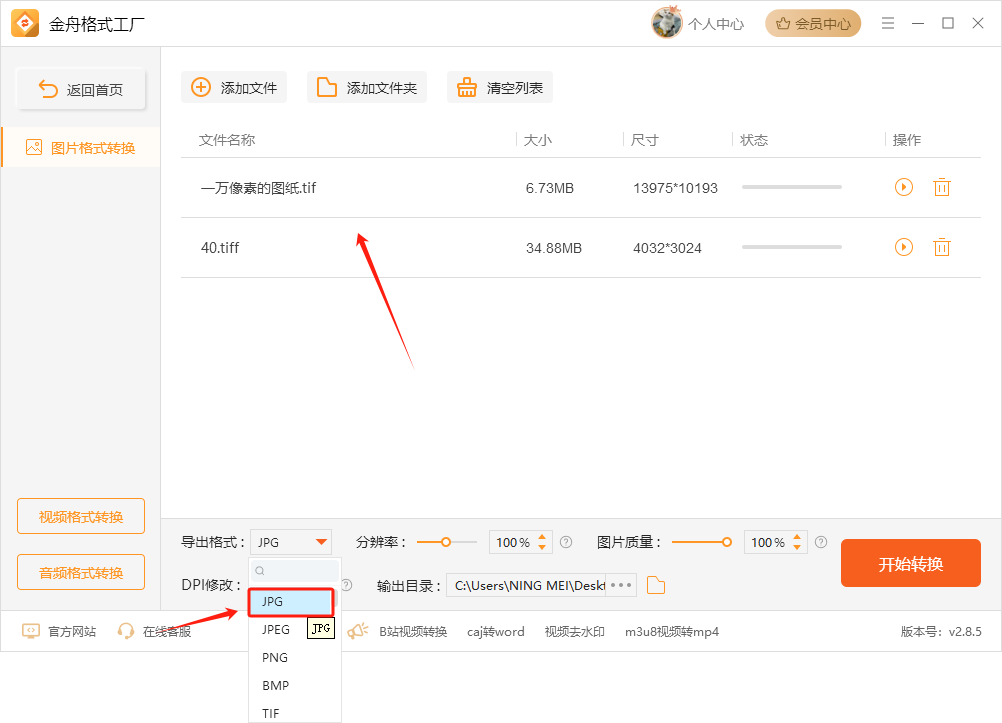Click version label 版本号:v2.8.5
1002x723 pixels.
click(941, 632)
